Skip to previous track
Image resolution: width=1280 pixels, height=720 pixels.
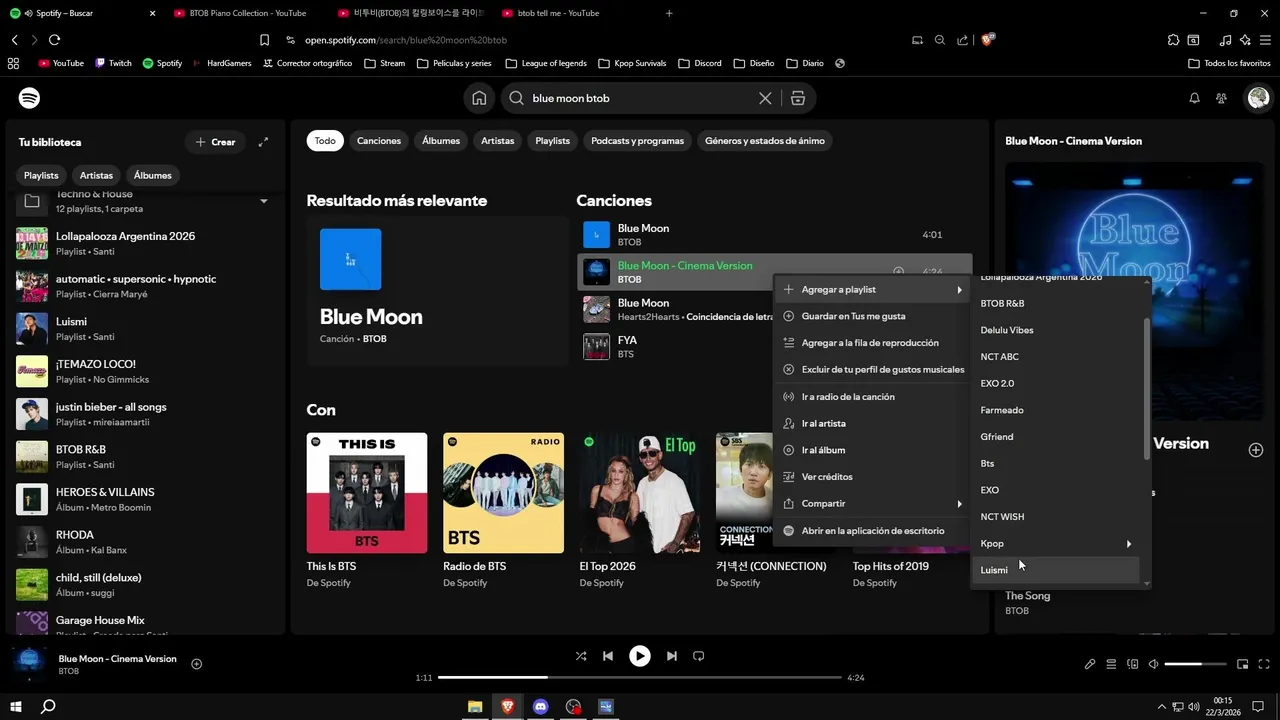click(x=607, y=656)
